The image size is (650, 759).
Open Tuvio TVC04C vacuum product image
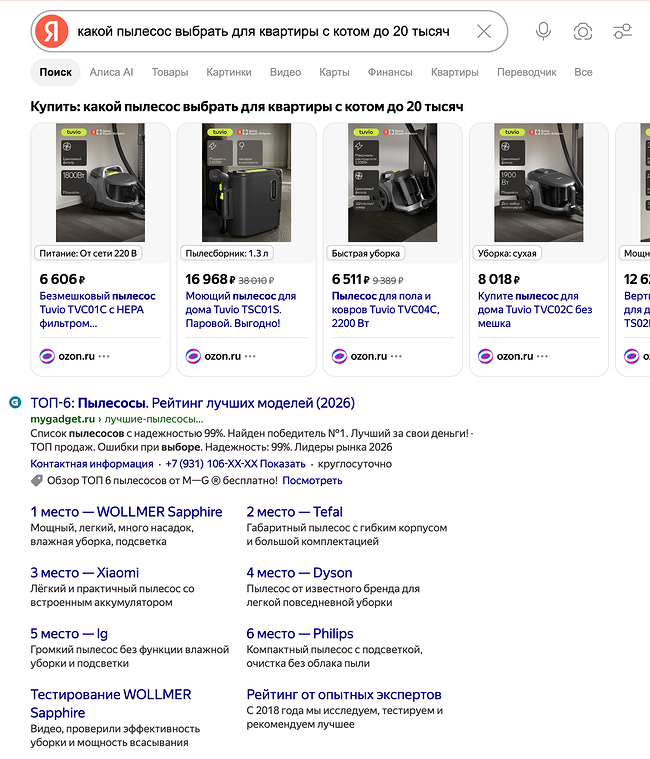point(393,182)
